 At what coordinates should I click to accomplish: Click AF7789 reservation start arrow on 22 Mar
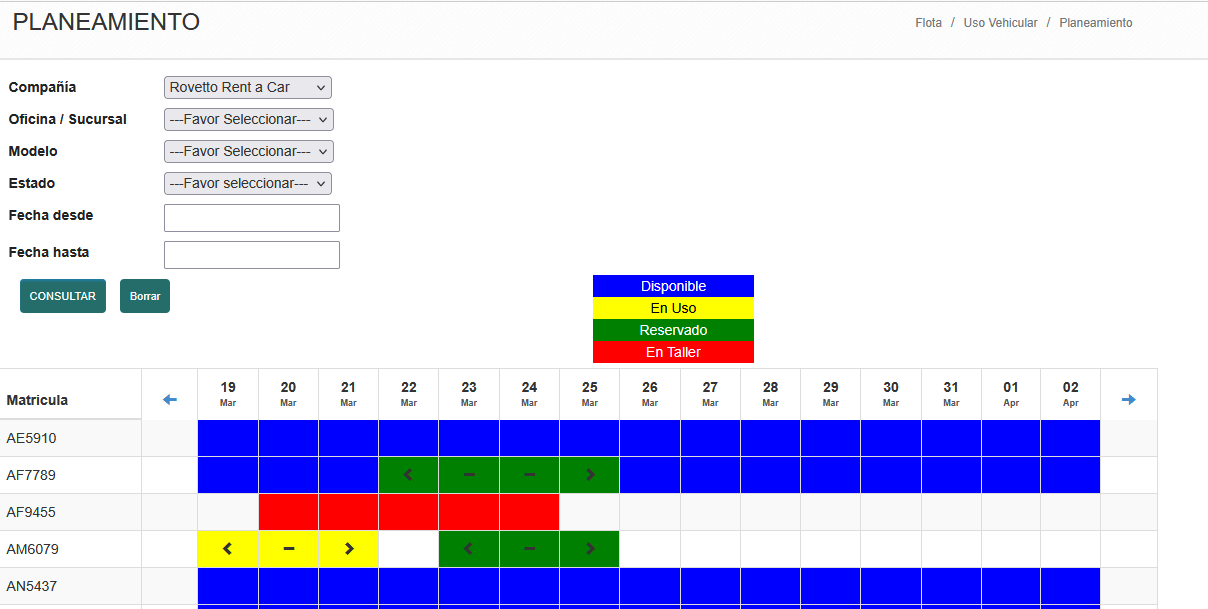[x=408, y=475]
